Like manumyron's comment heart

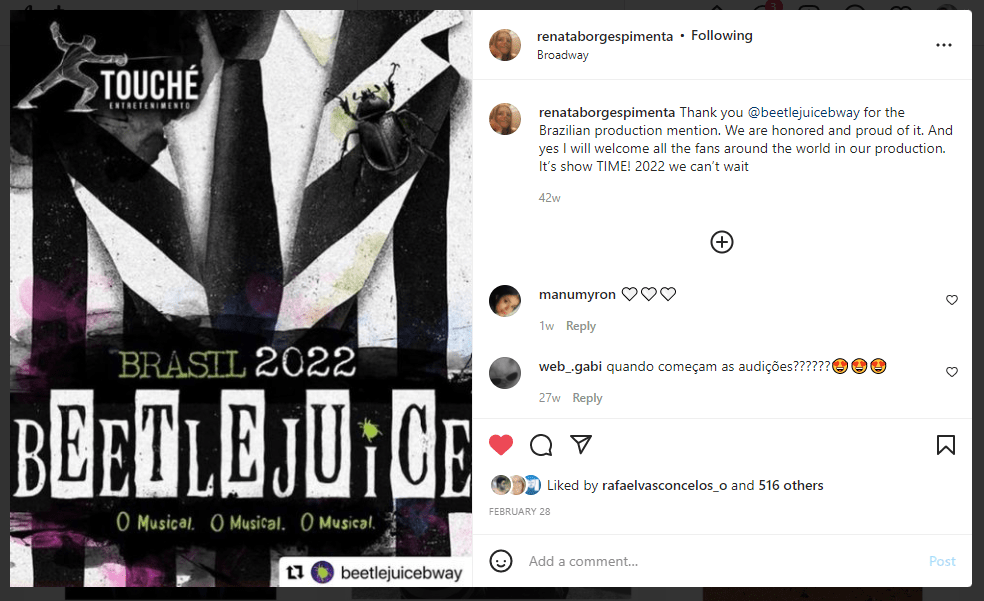952,300
